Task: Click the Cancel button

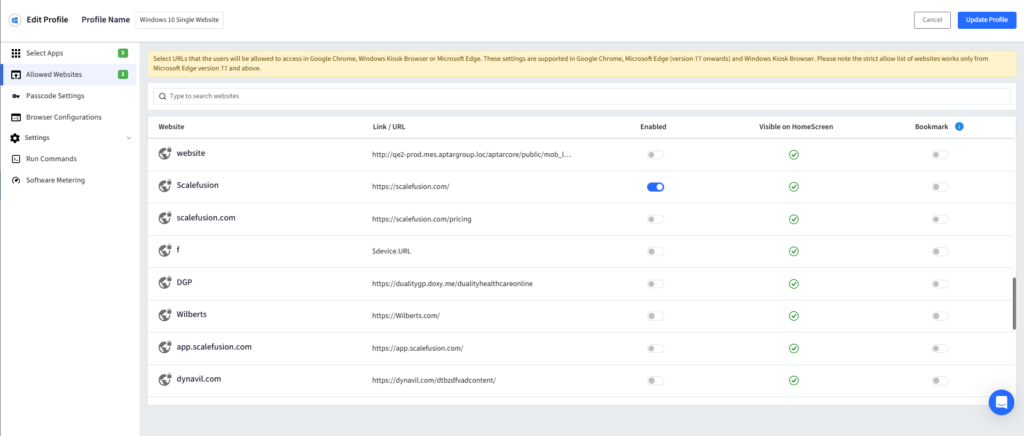Action: coord(932,20)
